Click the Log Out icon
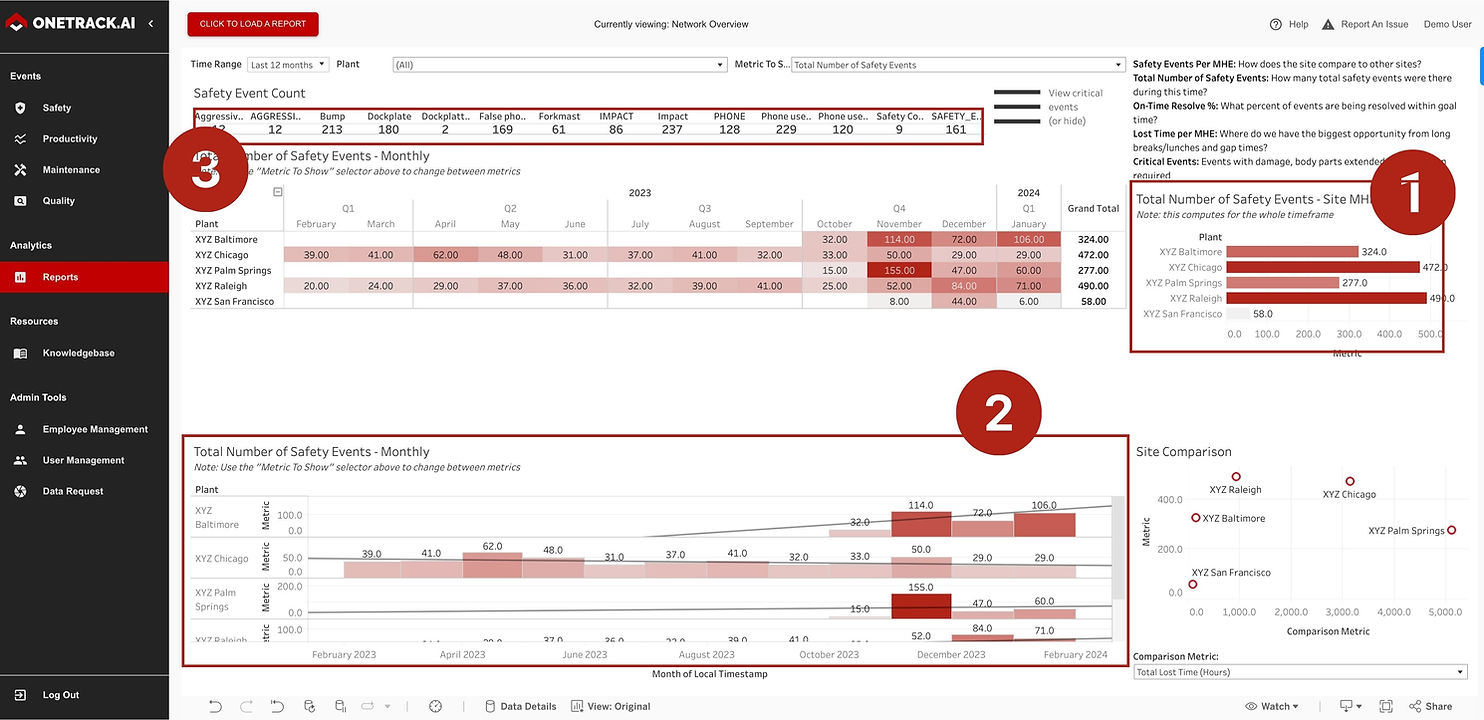Image resolution: width=1484 pixels, height=720 pixels. point(20,695)
